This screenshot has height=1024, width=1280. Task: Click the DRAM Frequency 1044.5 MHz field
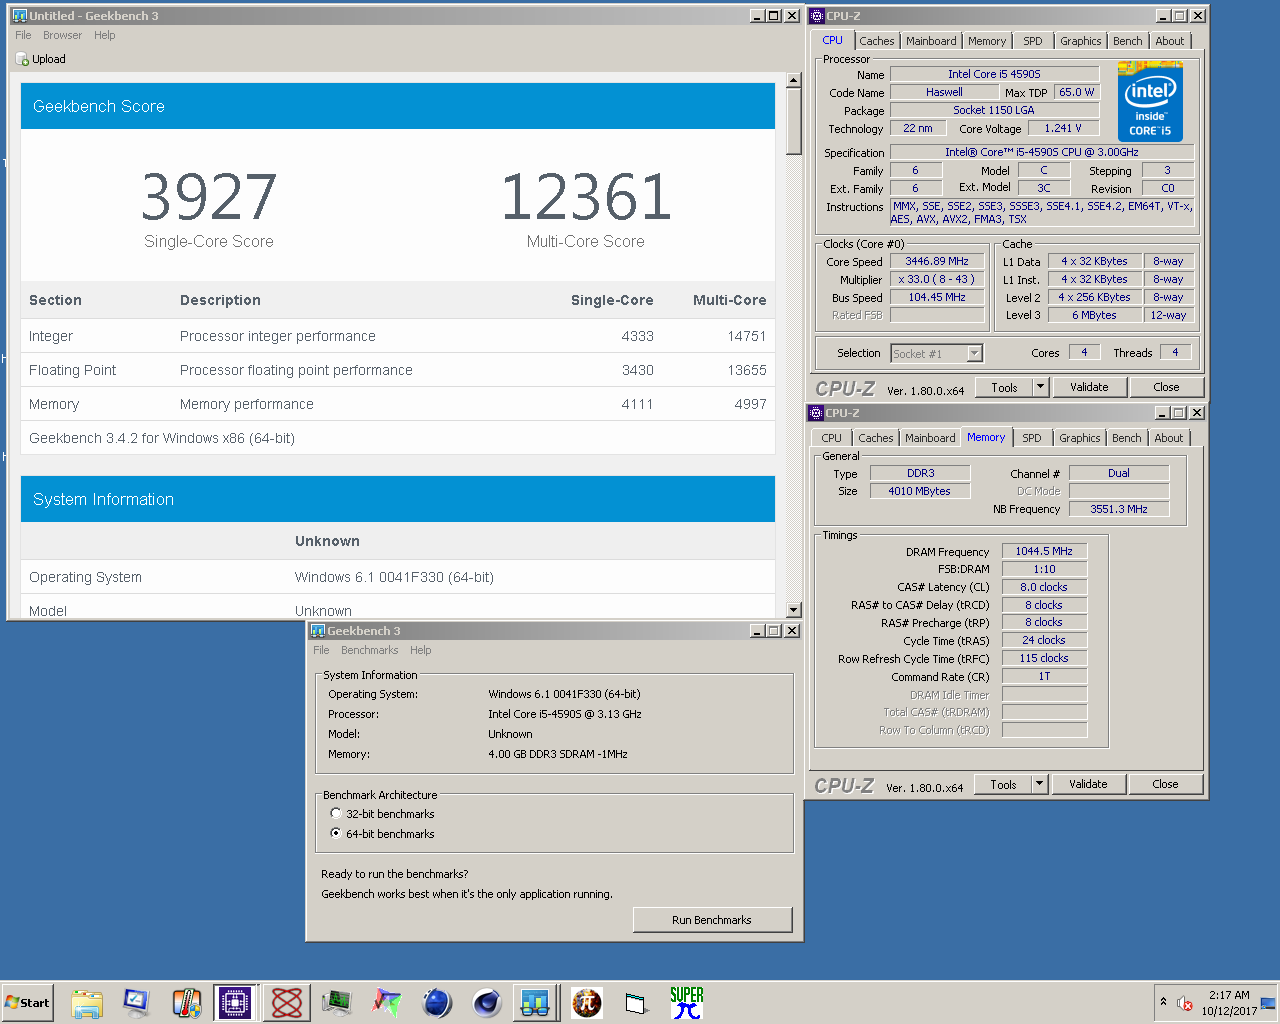pos(1044,551)
